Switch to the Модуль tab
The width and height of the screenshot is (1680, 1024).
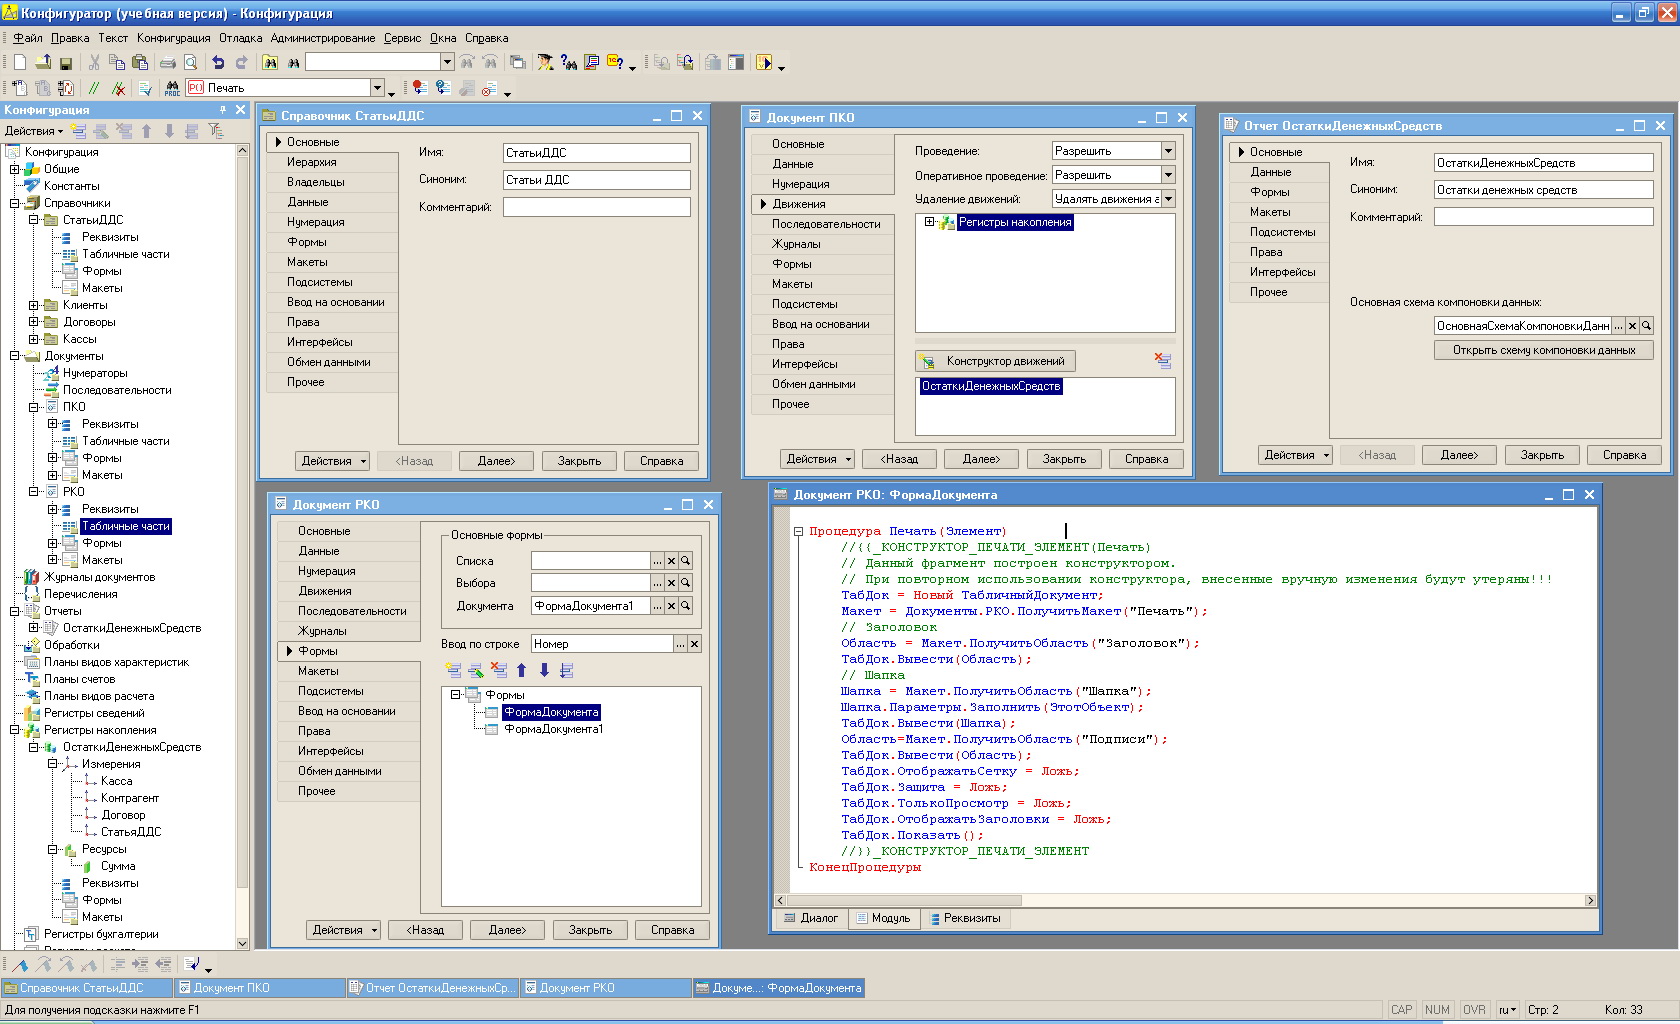(883, 918)
